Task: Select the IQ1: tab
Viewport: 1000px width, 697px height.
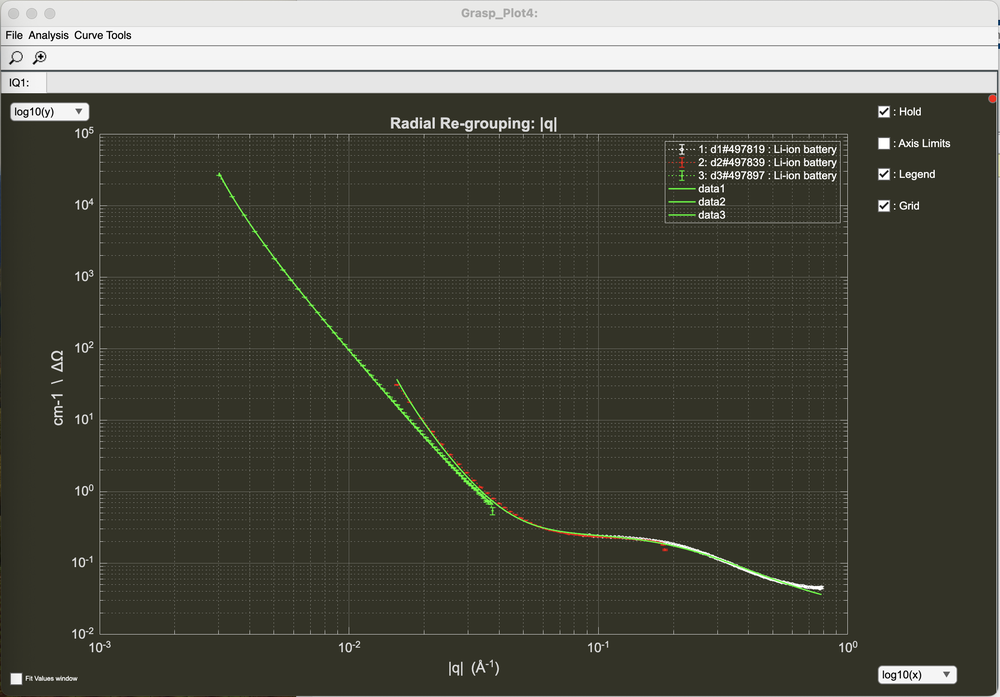Action: [21, 82]
